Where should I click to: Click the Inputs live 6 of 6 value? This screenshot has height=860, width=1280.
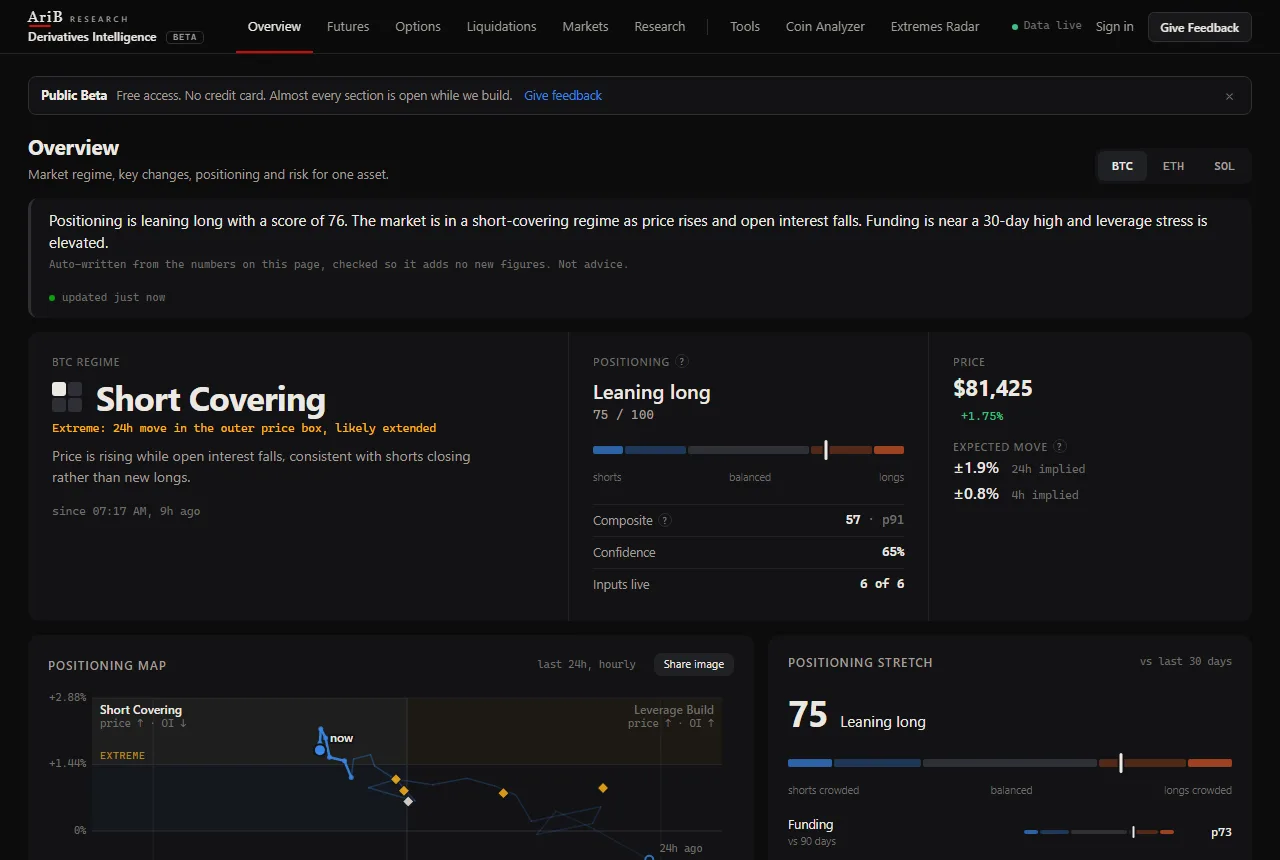[x=882, y=584]
